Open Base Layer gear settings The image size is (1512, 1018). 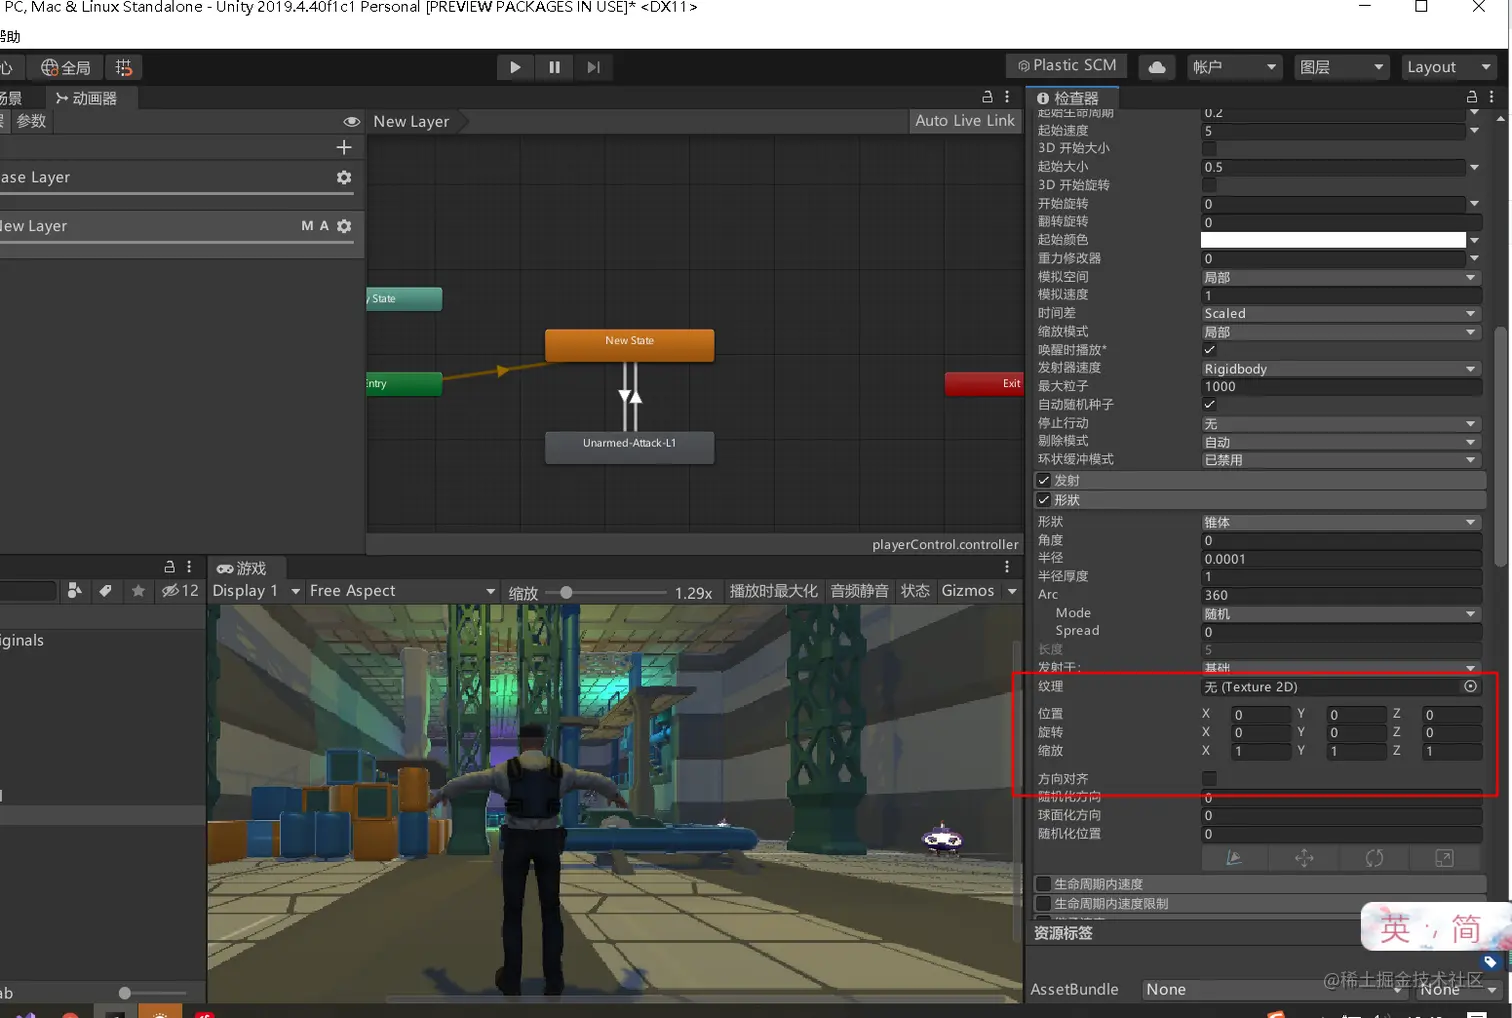tap(344, 177)
